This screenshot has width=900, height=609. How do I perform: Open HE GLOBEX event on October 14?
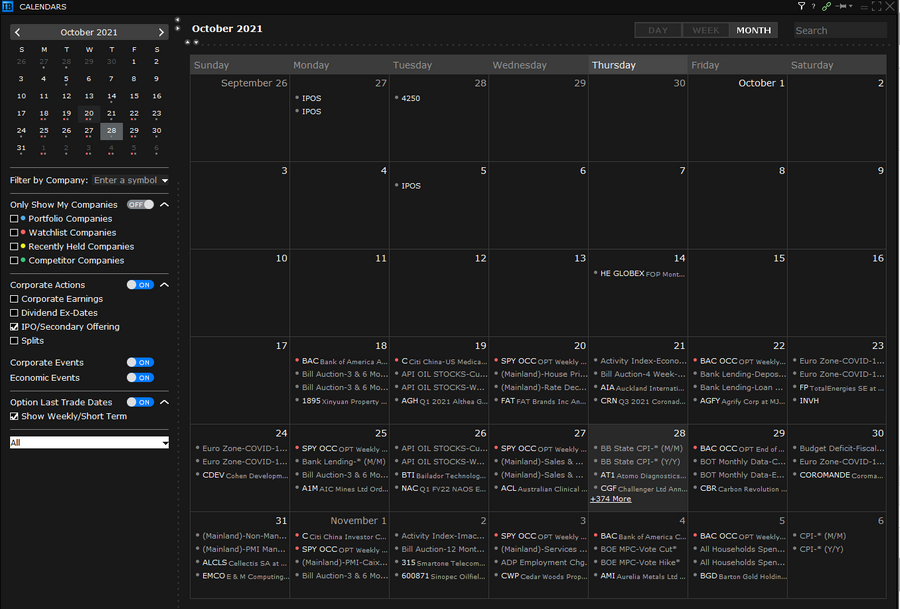pyautogui.click(x=642, y=274)
